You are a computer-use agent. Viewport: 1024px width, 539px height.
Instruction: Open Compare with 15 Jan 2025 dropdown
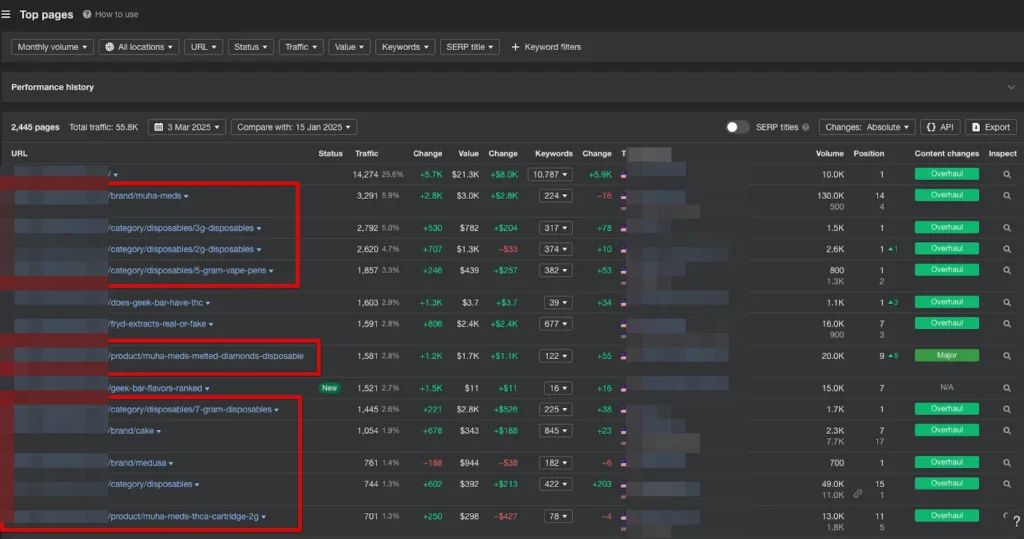[x=294, y=127]
